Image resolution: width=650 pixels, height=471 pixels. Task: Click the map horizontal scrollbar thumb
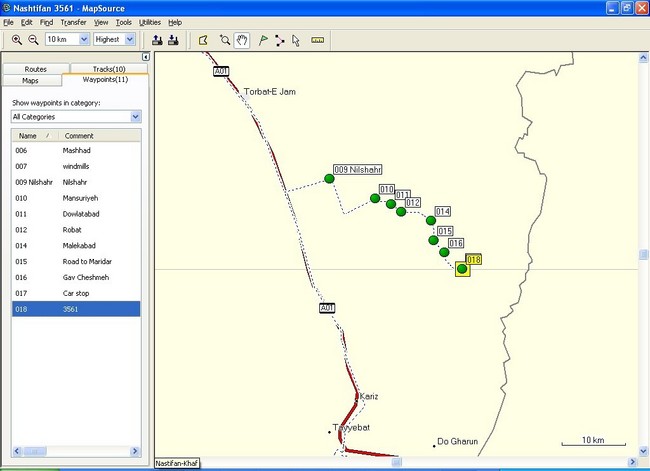point(397,462)
